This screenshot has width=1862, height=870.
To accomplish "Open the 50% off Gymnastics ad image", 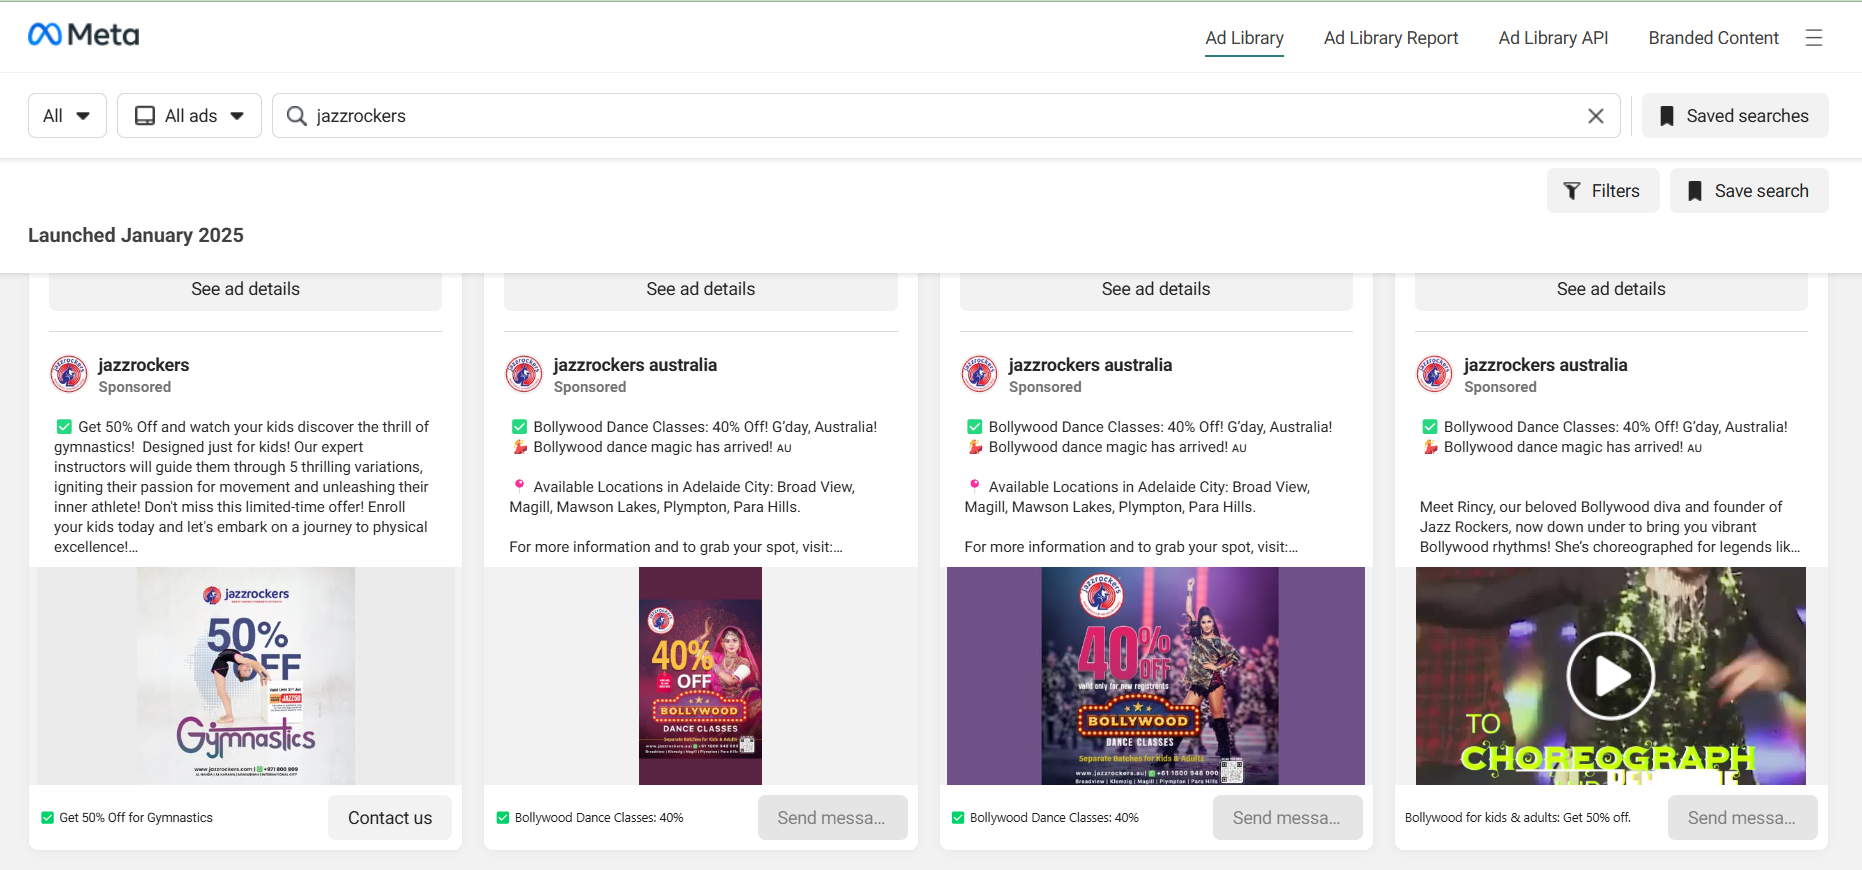I will pos(246,676).
